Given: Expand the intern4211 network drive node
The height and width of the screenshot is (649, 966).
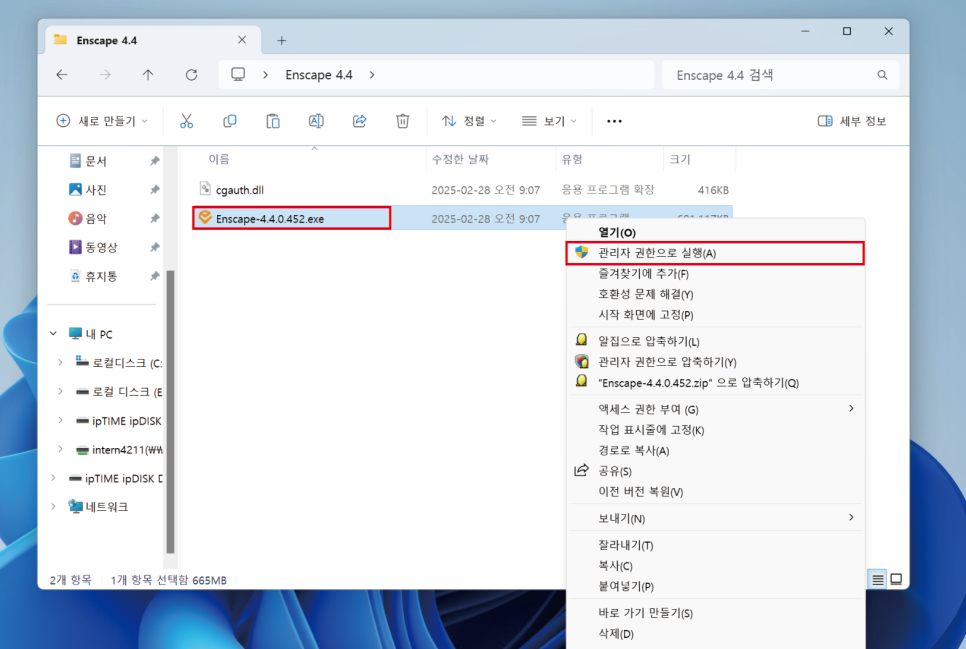Looking at the screenshot, I should coord(60,449).
